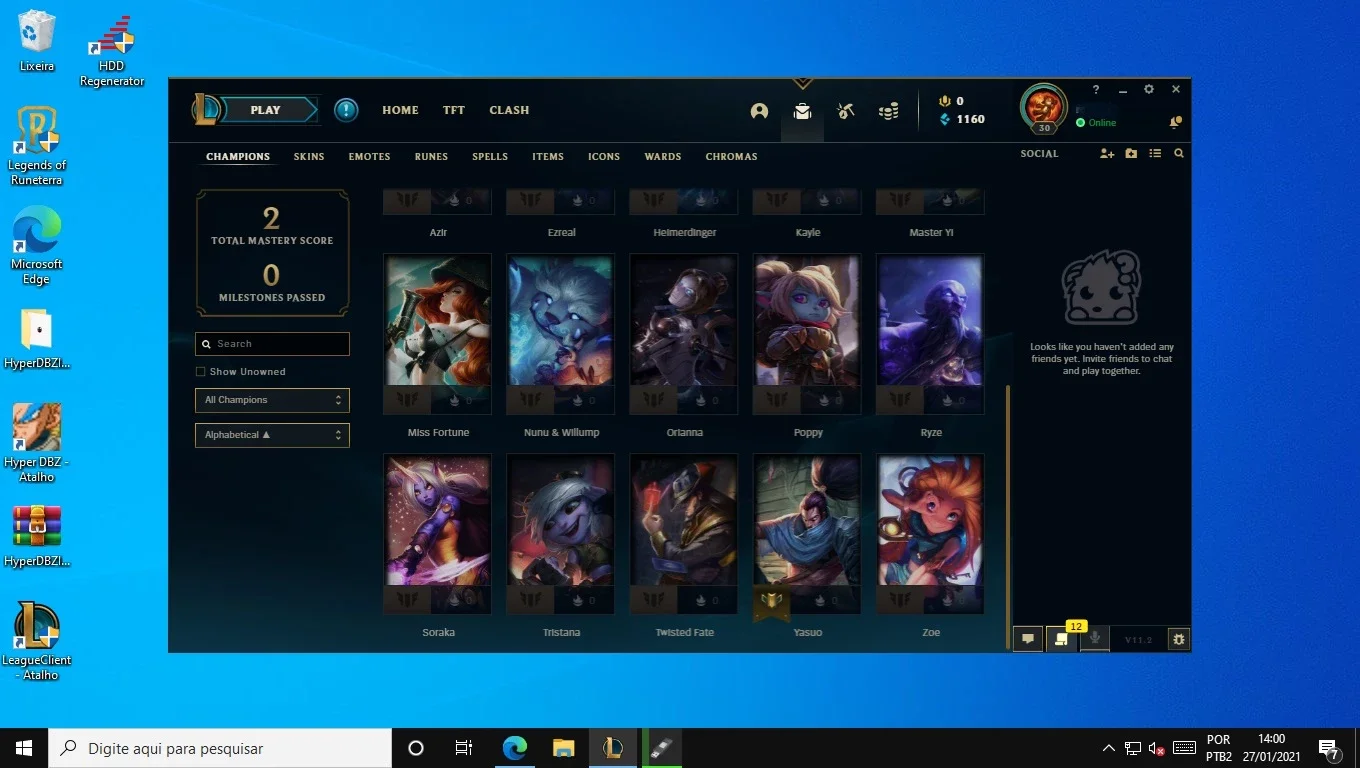Open the Collection backpack icon
This screenshot has height=768, width=1360.
(x=802, y=111)
